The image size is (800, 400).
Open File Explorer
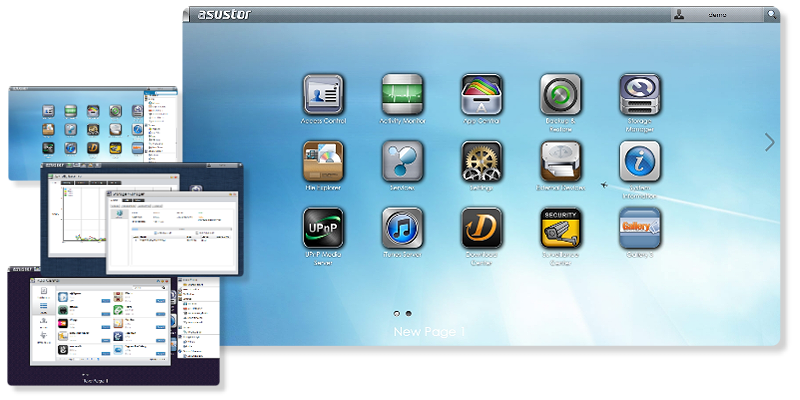point(323,161)
